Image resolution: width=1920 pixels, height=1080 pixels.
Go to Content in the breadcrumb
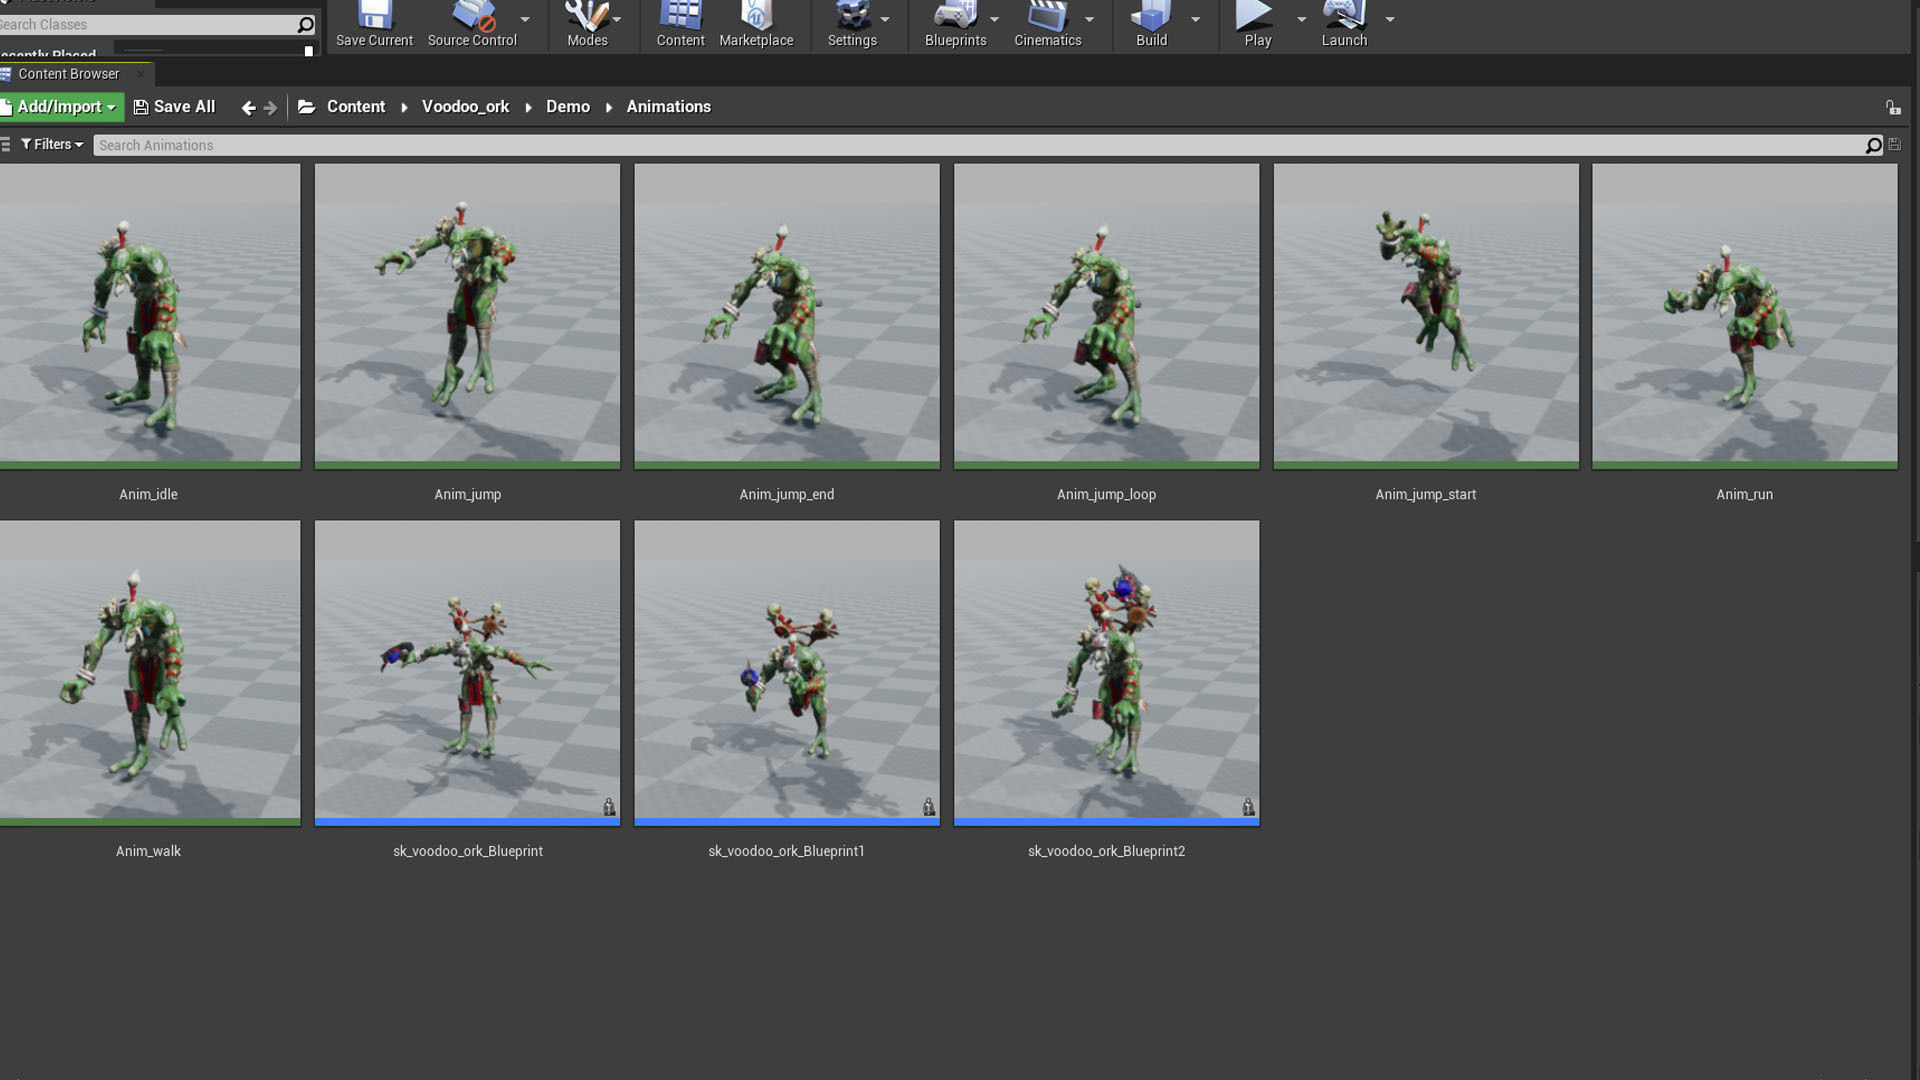point(356,107)
